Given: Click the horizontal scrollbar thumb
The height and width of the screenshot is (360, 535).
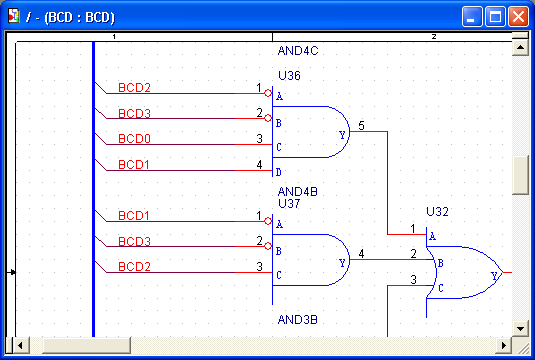Looking at the screenshot, I should [86, 345].
